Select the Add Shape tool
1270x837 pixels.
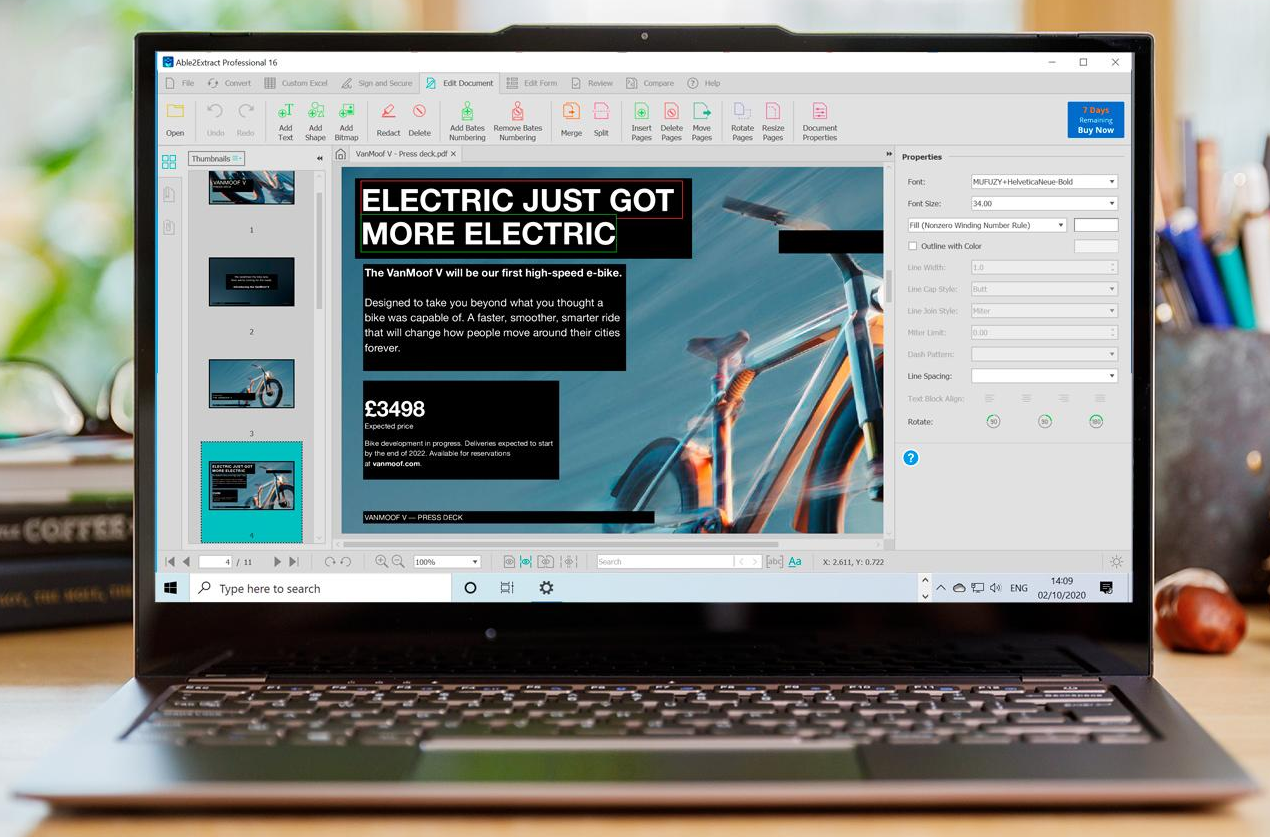tap(316, 121)
